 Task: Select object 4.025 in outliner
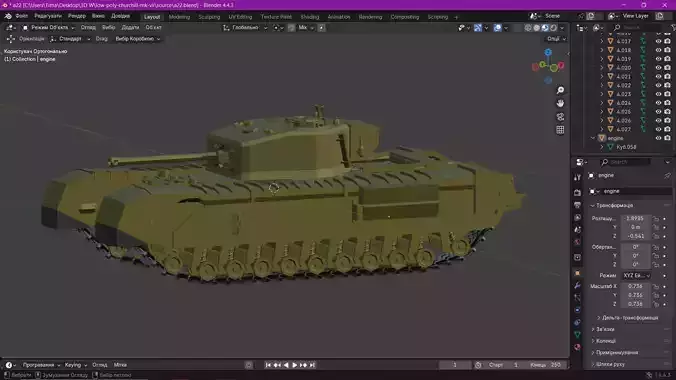(623, 112)
